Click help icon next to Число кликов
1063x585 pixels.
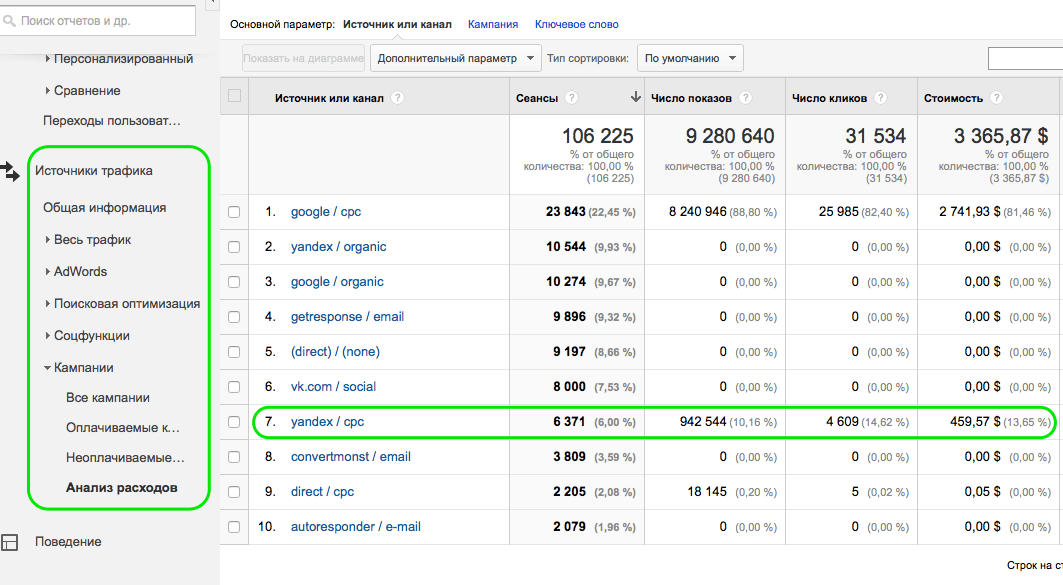880,98
